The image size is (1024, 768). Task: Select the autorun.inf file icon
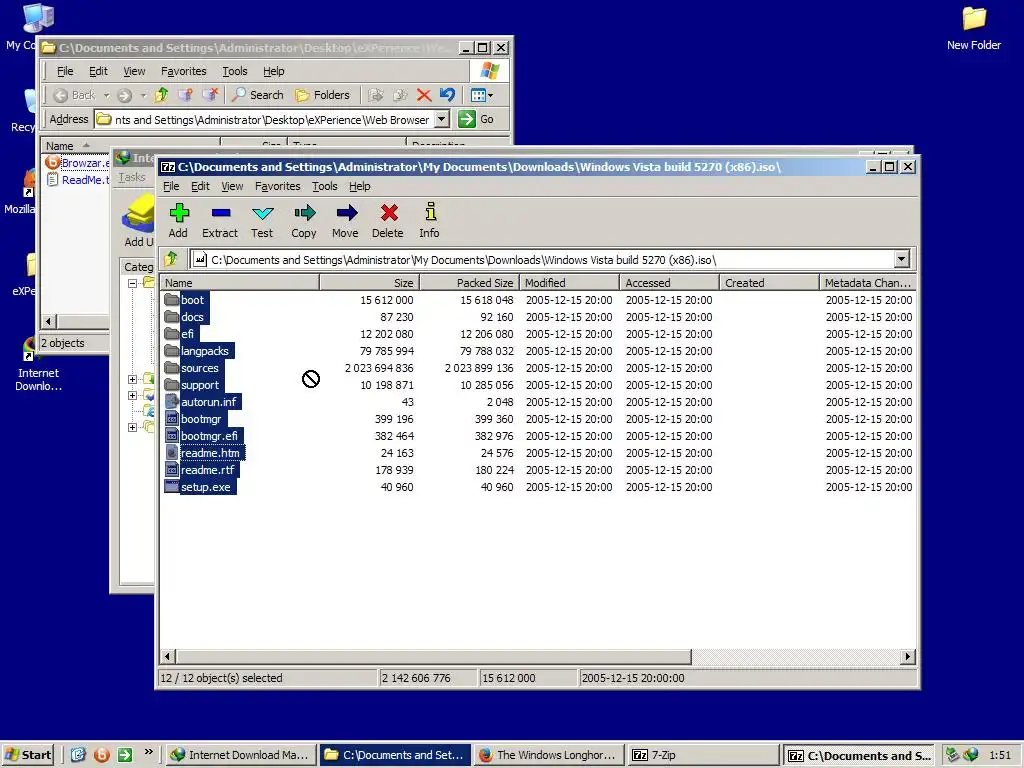pyautogui.click(x=172, y=402)
